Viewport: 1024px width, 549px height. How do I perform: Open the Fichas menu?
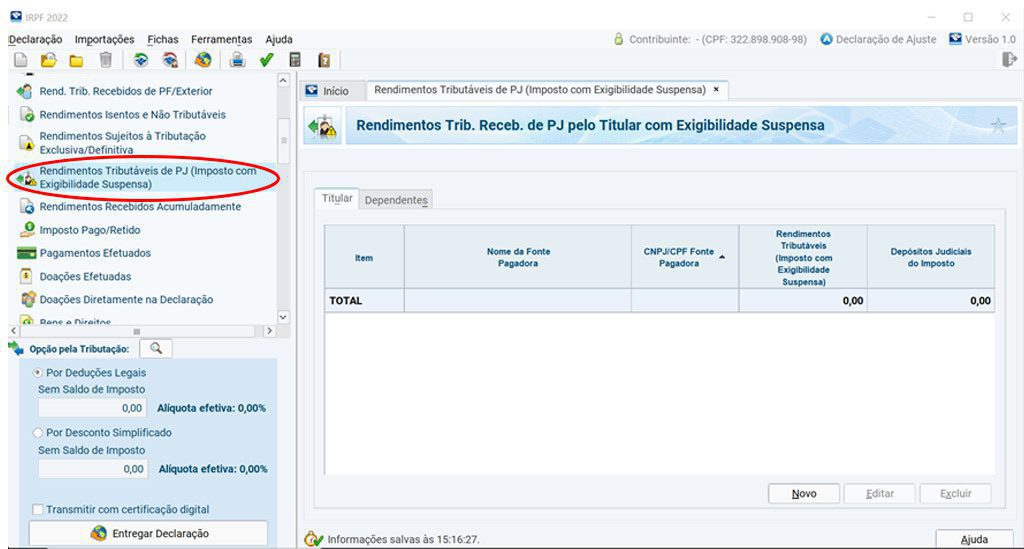pos(163,39)
